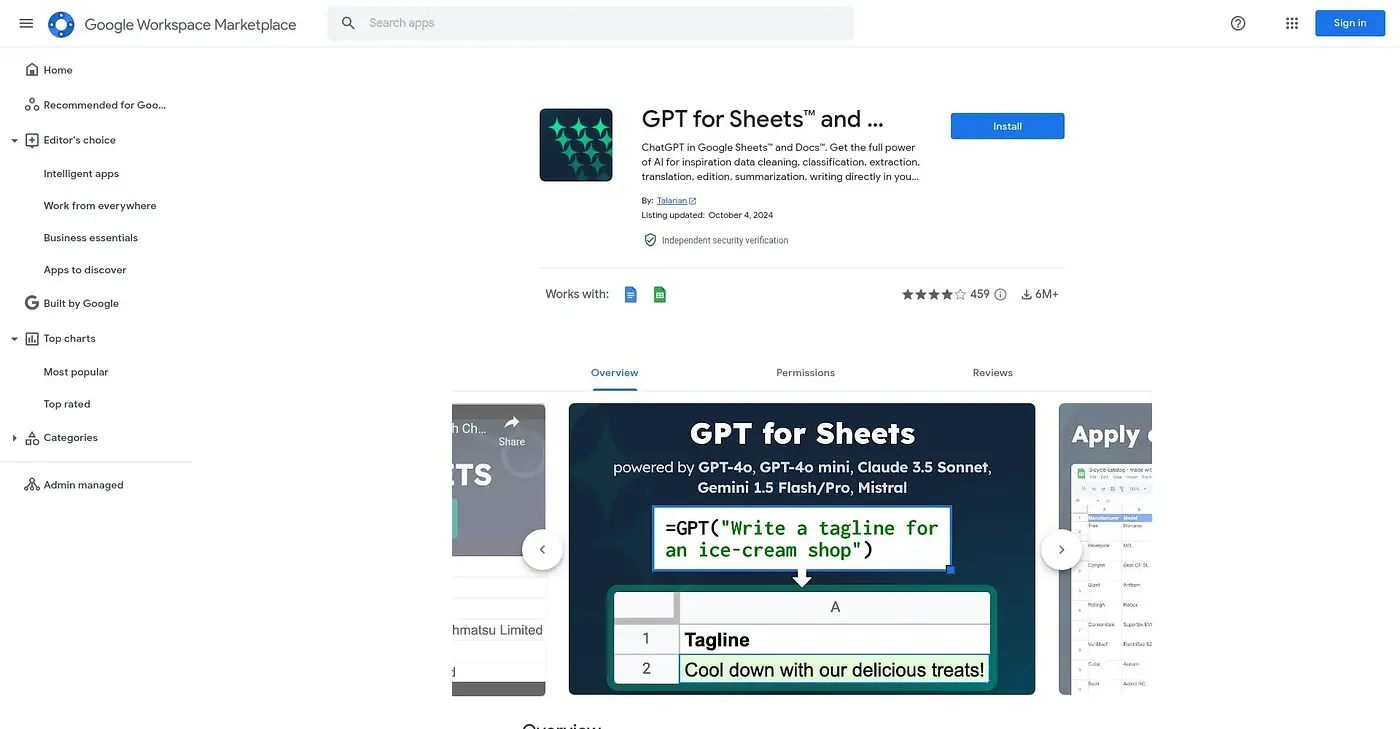Open the Editor's choice page
The image size is (1400, 729).
79,140
